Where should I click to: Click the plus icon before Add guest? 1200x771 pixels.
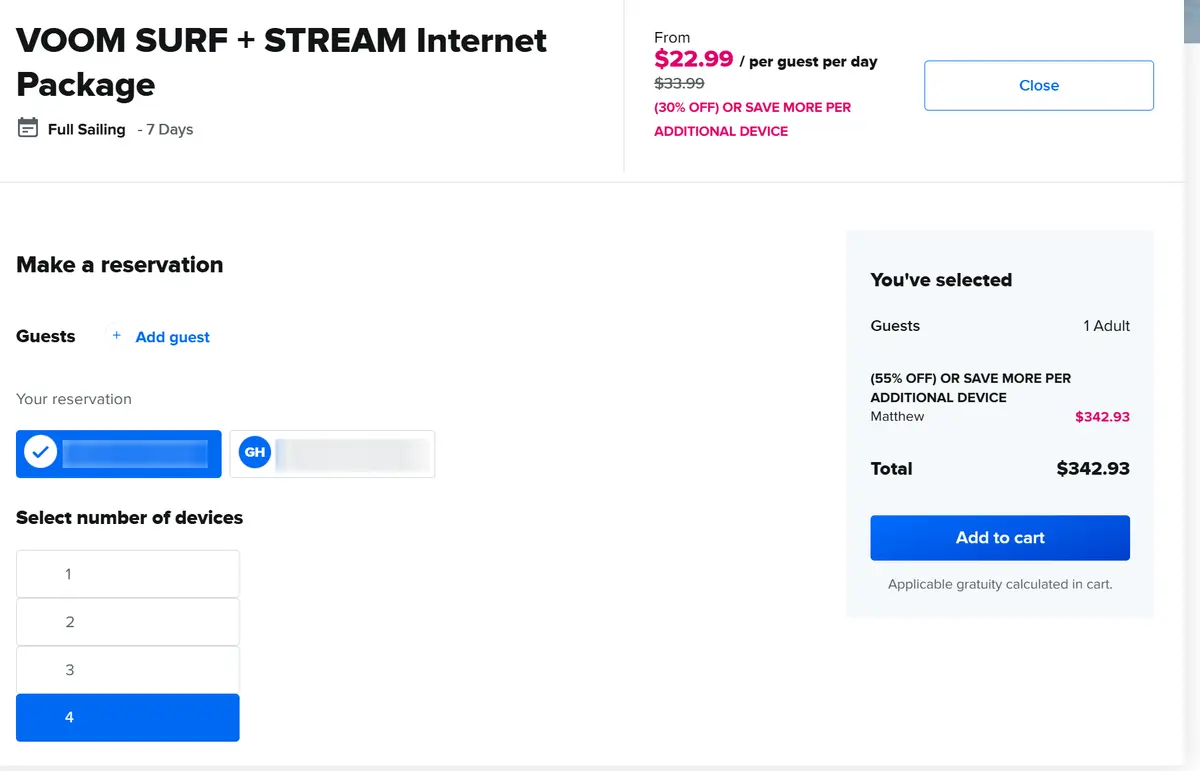tap(116, 336)
